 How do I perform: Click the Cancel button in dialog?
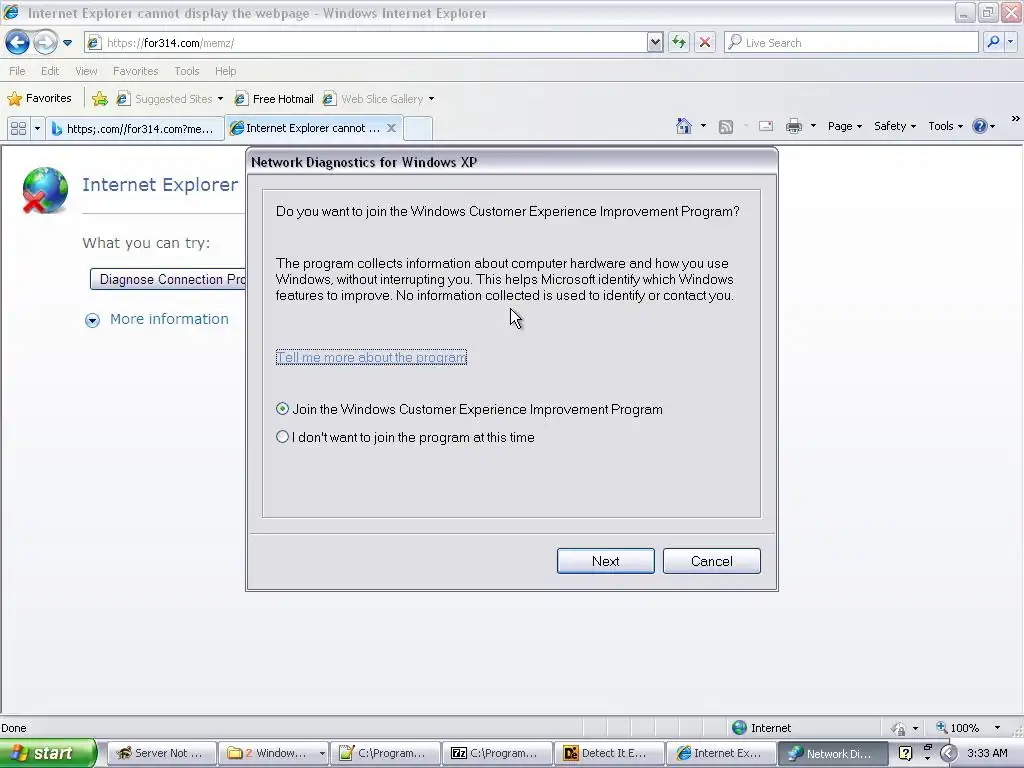(x=712, y=561)
